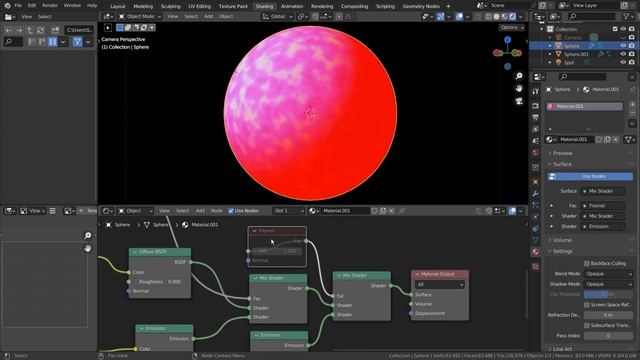Hide the Sphere.001 object with its eye icon

(623, 54)
